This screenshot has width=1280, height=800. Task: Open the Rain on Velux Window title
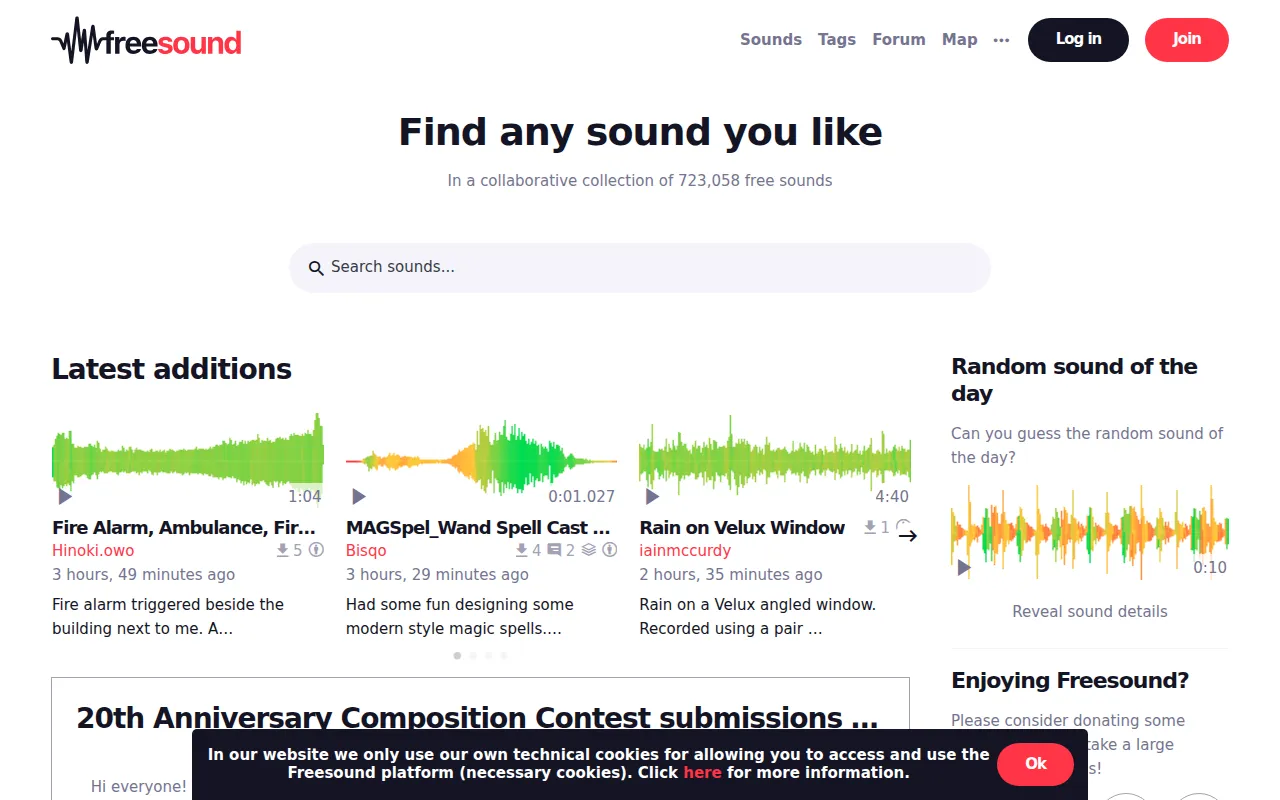(742, 527)
